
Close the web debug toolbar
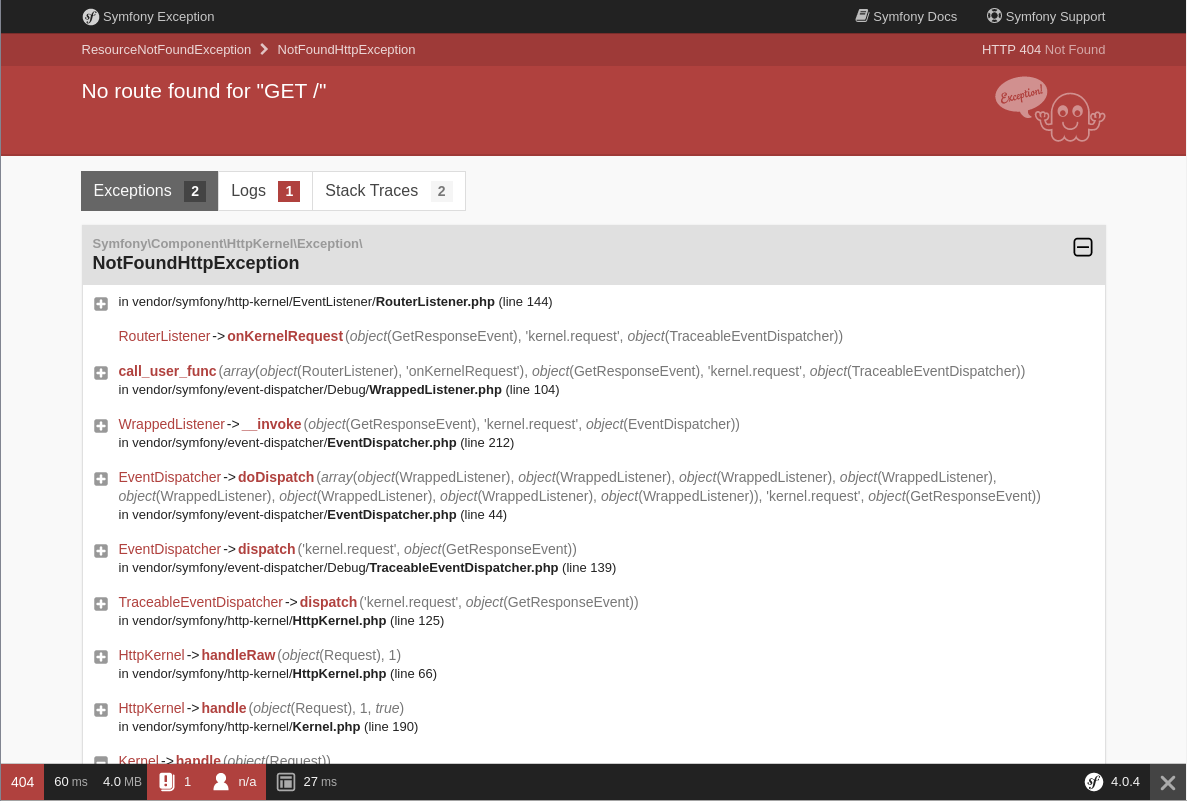point(1168,783)
